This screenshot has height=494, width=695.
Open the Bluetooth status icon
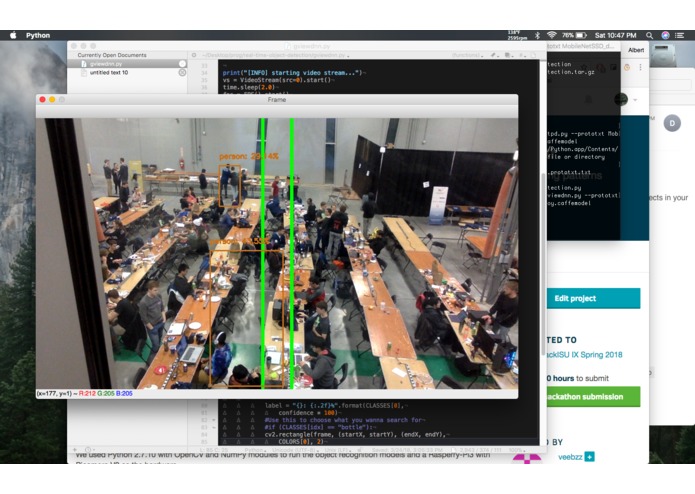point(537,35)
